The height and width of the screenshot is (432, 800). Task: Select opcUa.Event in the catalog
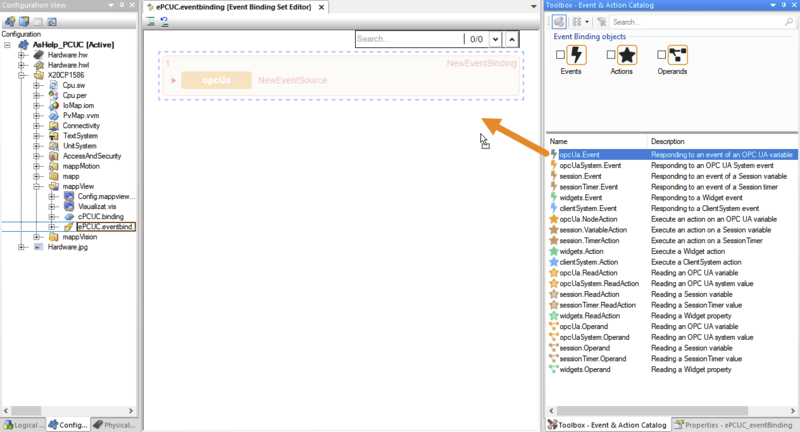point(580,155)
